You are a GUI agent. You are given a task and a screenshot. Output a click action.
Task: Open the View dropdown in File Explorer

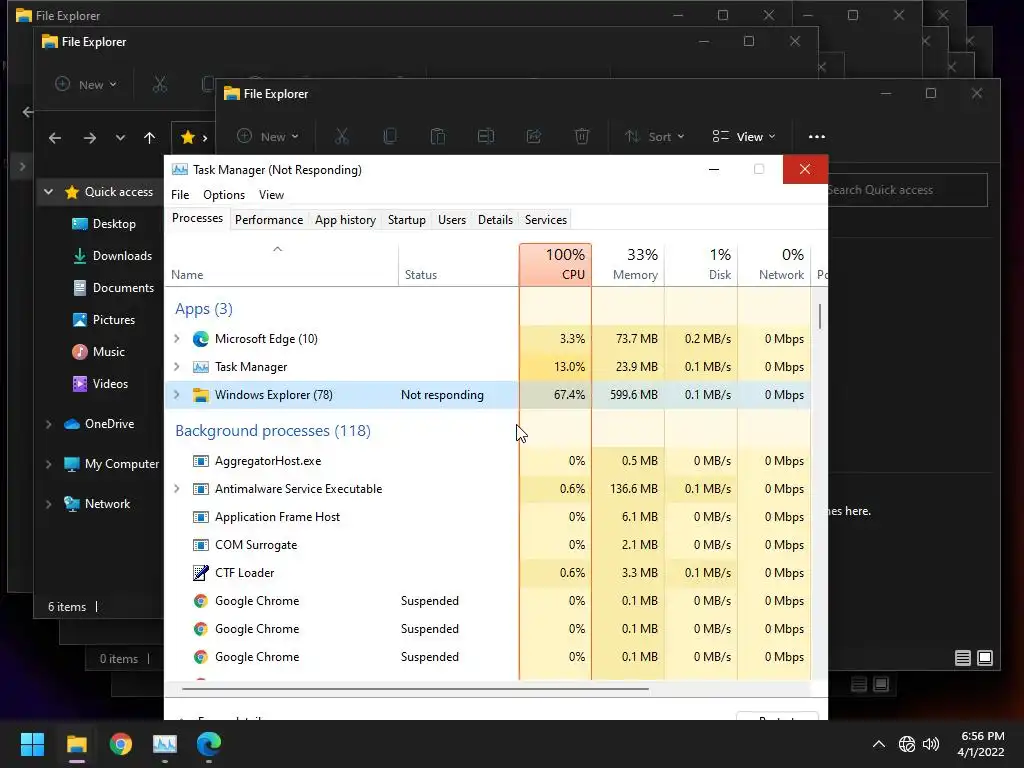tap(744, 136)
